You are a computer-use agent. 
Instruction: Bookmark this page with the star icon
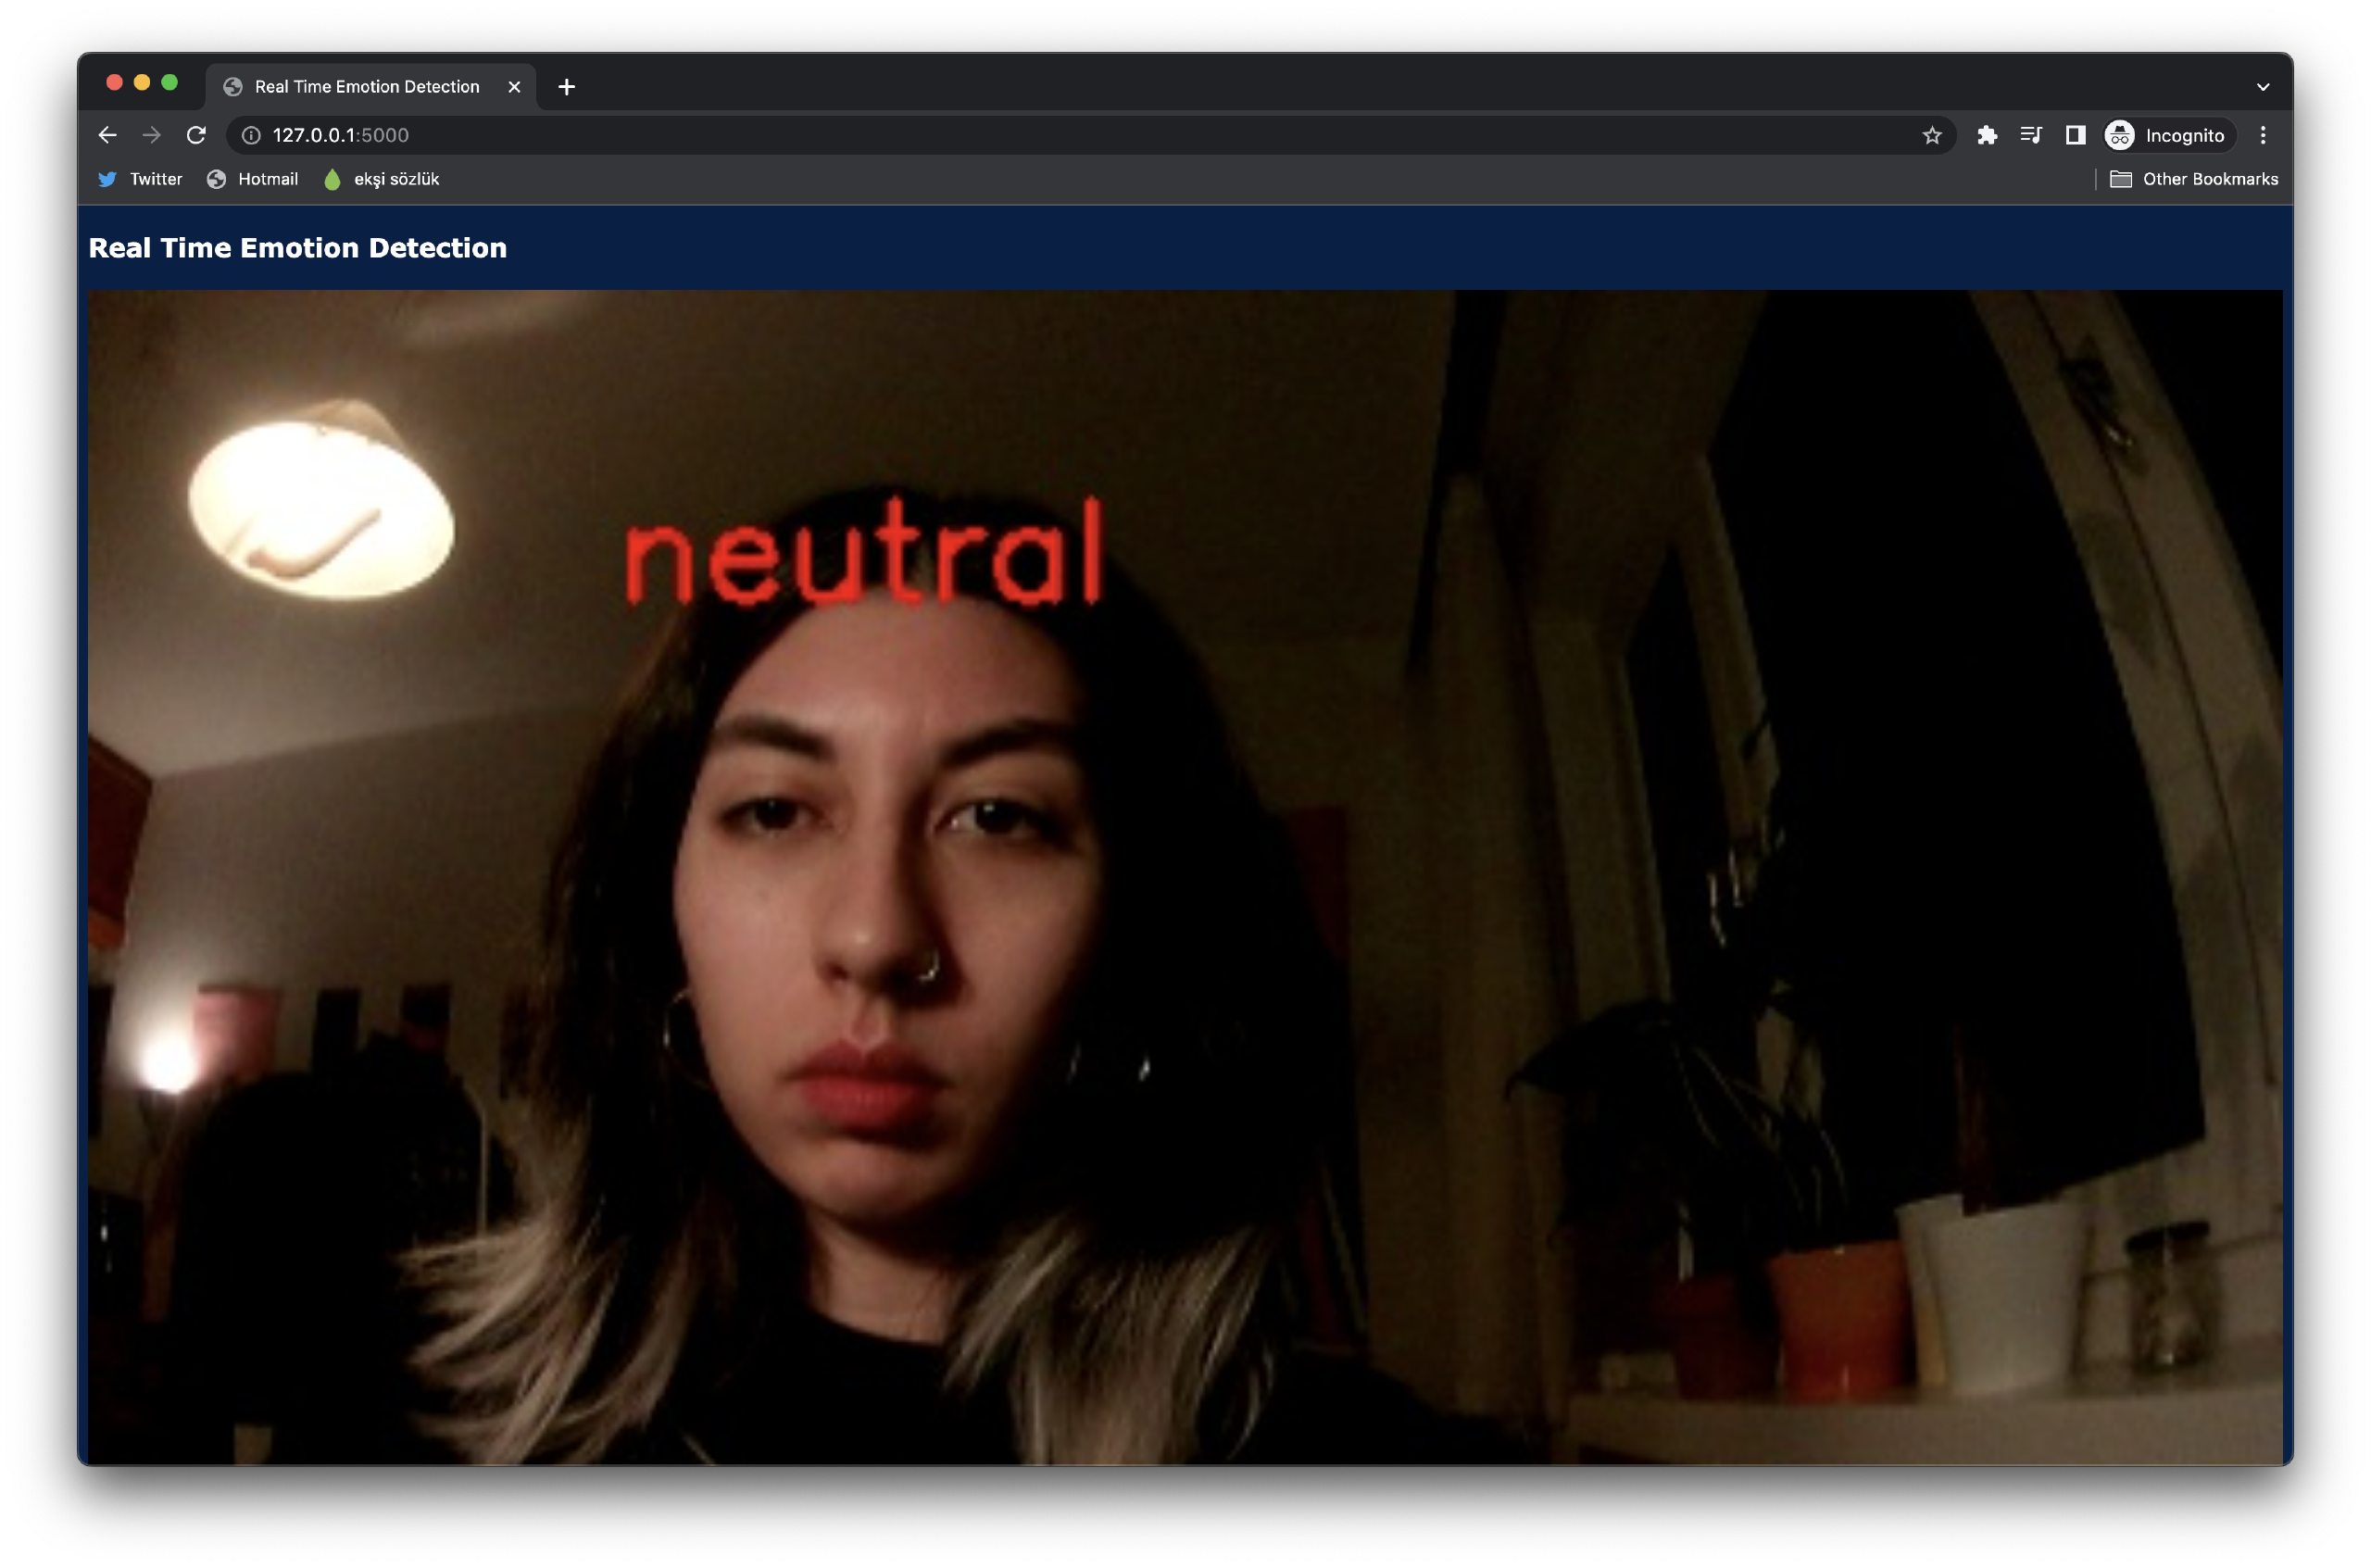pyautogui.click(x=1931, y=135)
